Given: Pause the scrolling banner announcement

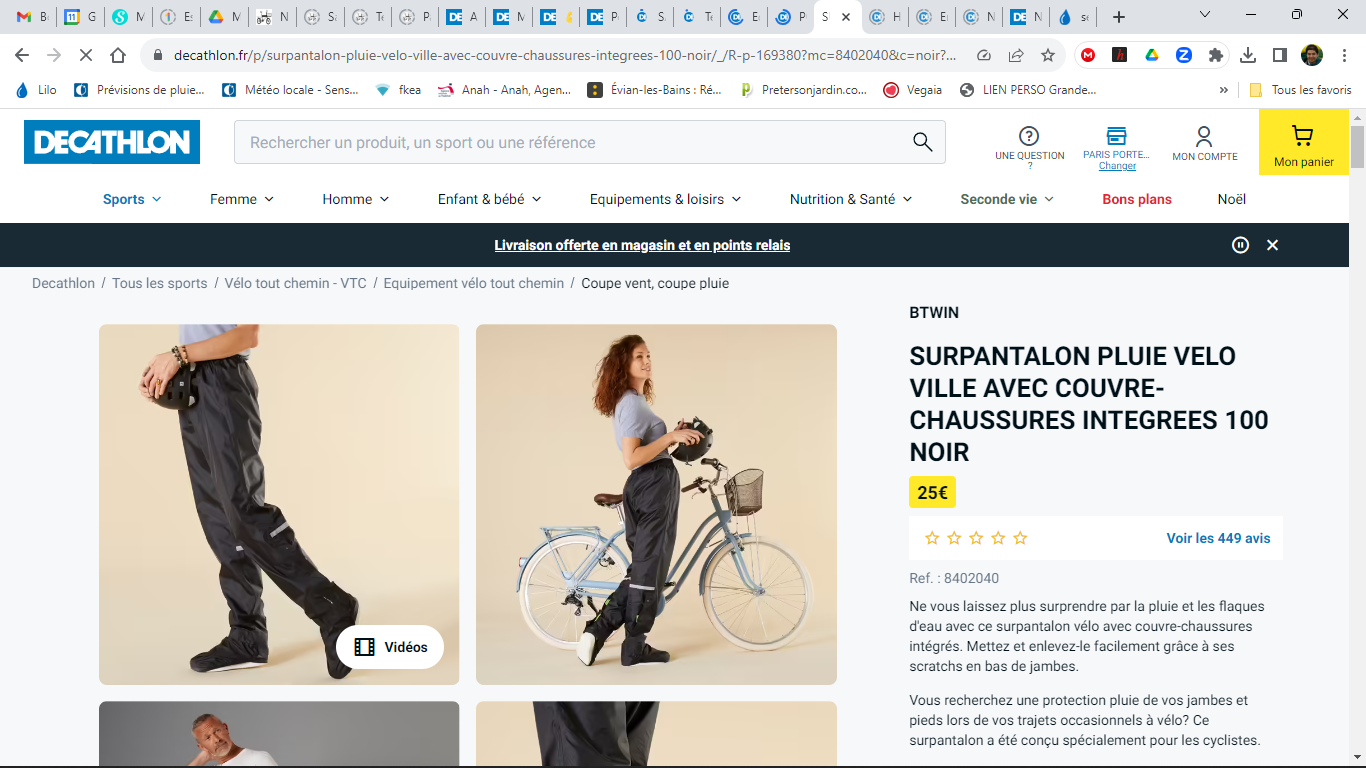Looking at the screenshot, I should (1240, 245).
